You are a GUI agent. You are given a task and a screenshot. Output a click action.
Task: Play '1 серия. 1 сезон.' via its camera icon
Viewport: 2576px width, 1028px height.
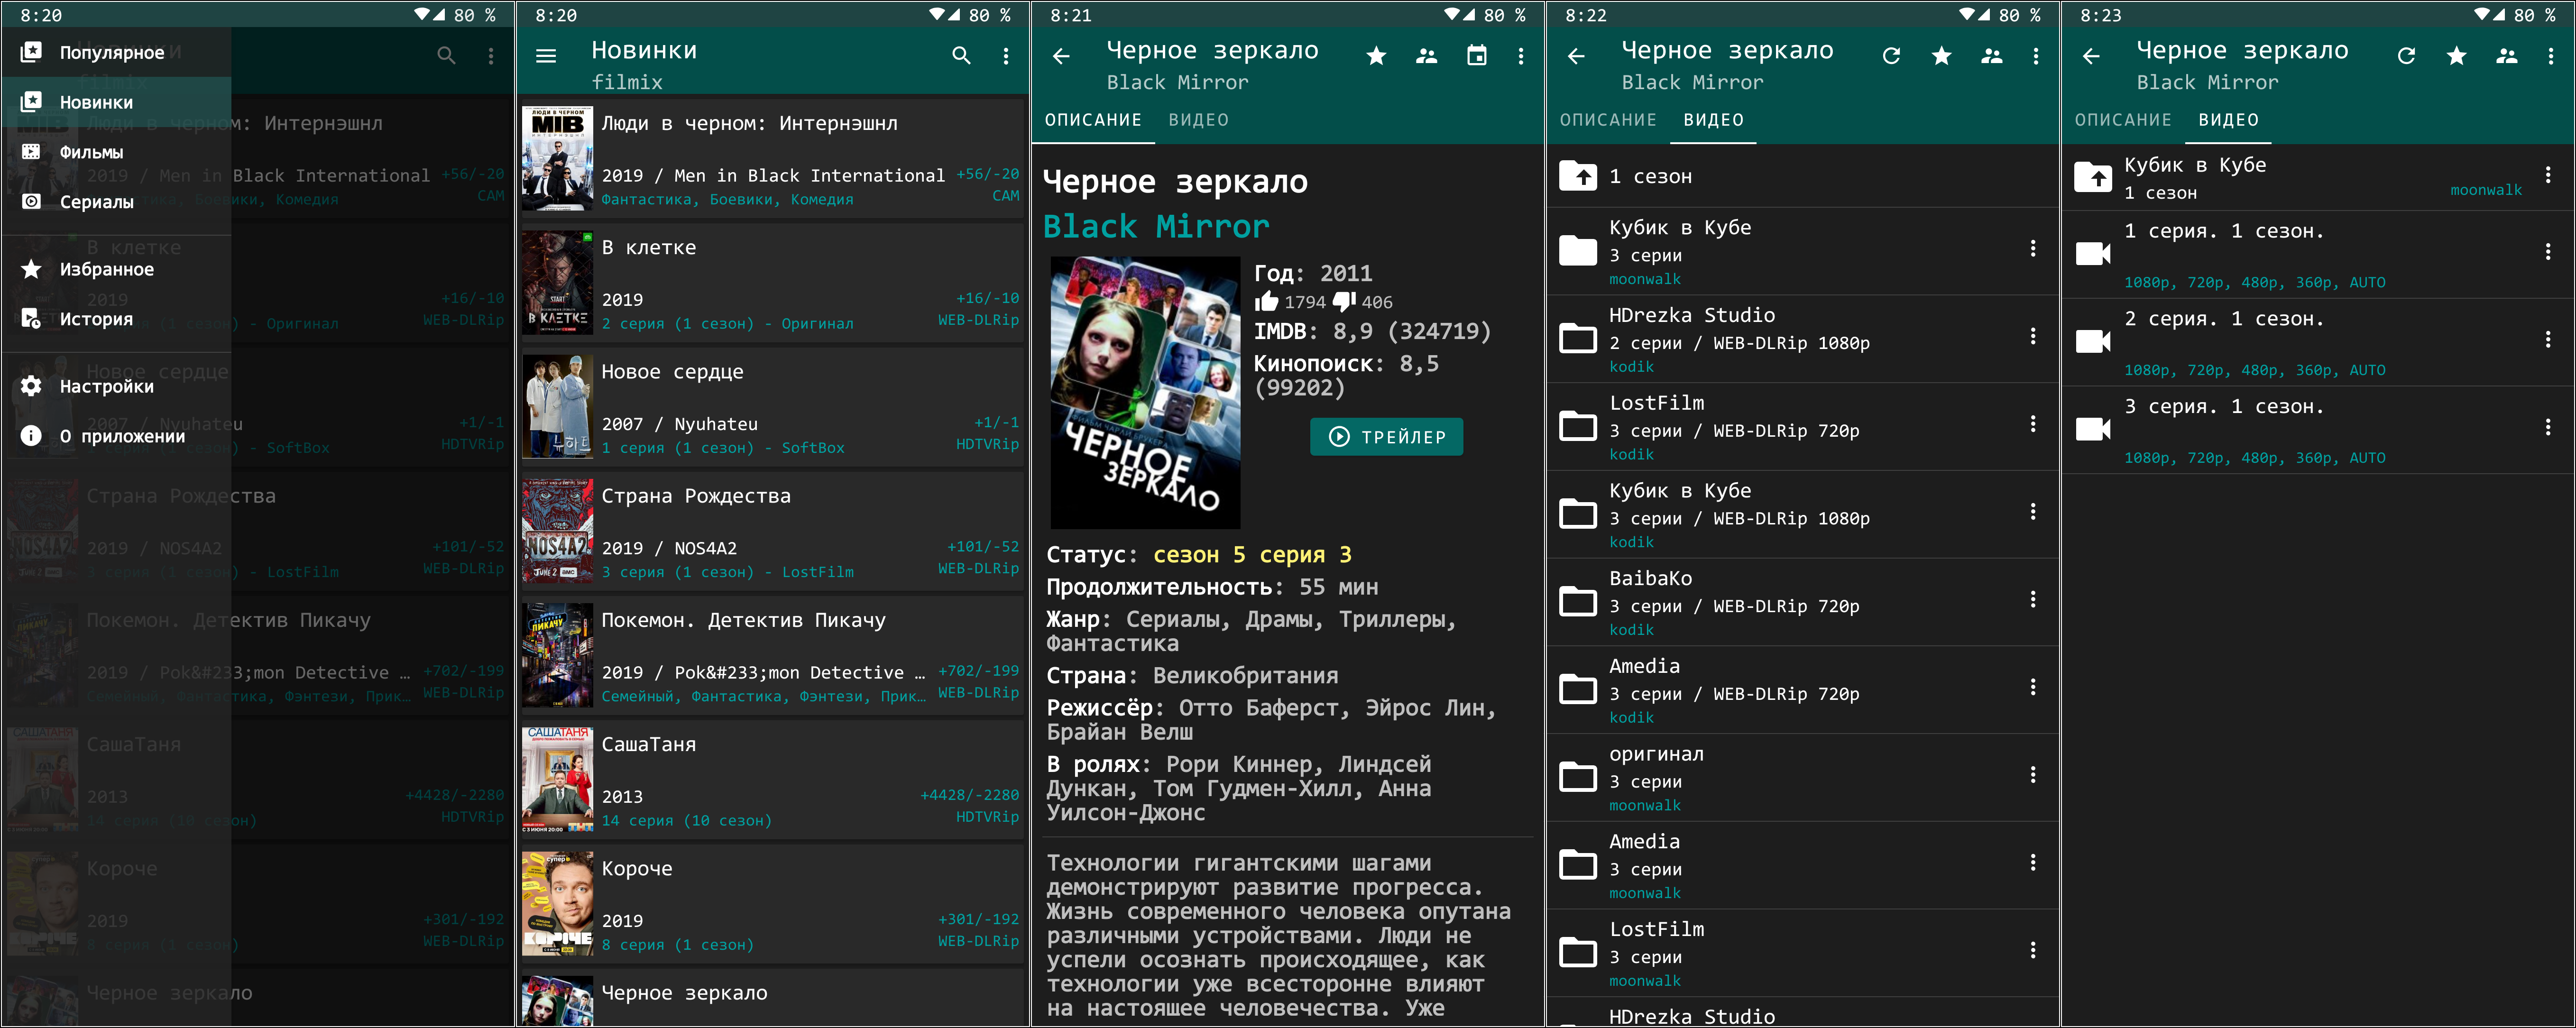[x=2093, y=253]
